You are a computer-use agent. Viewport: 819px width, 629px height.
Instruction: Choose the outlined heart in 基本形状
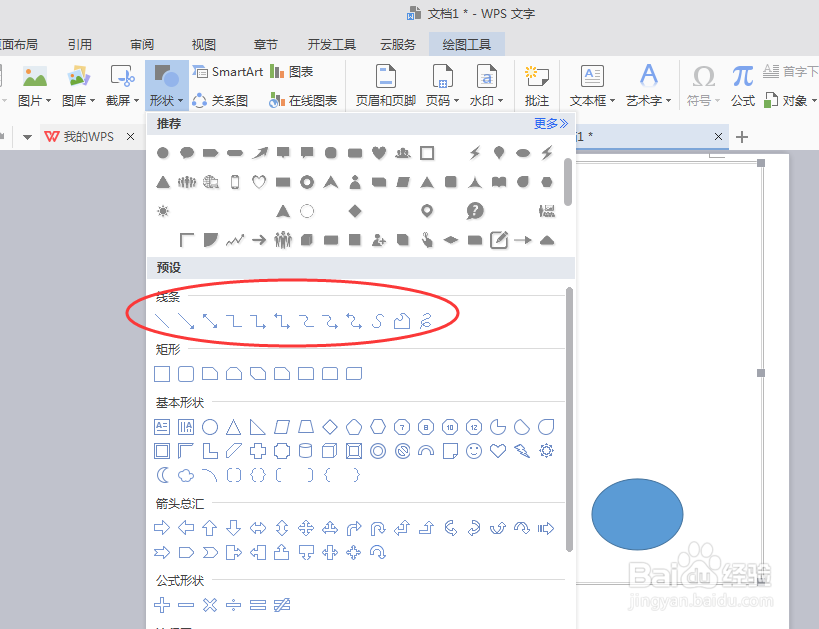click(498, 451)
